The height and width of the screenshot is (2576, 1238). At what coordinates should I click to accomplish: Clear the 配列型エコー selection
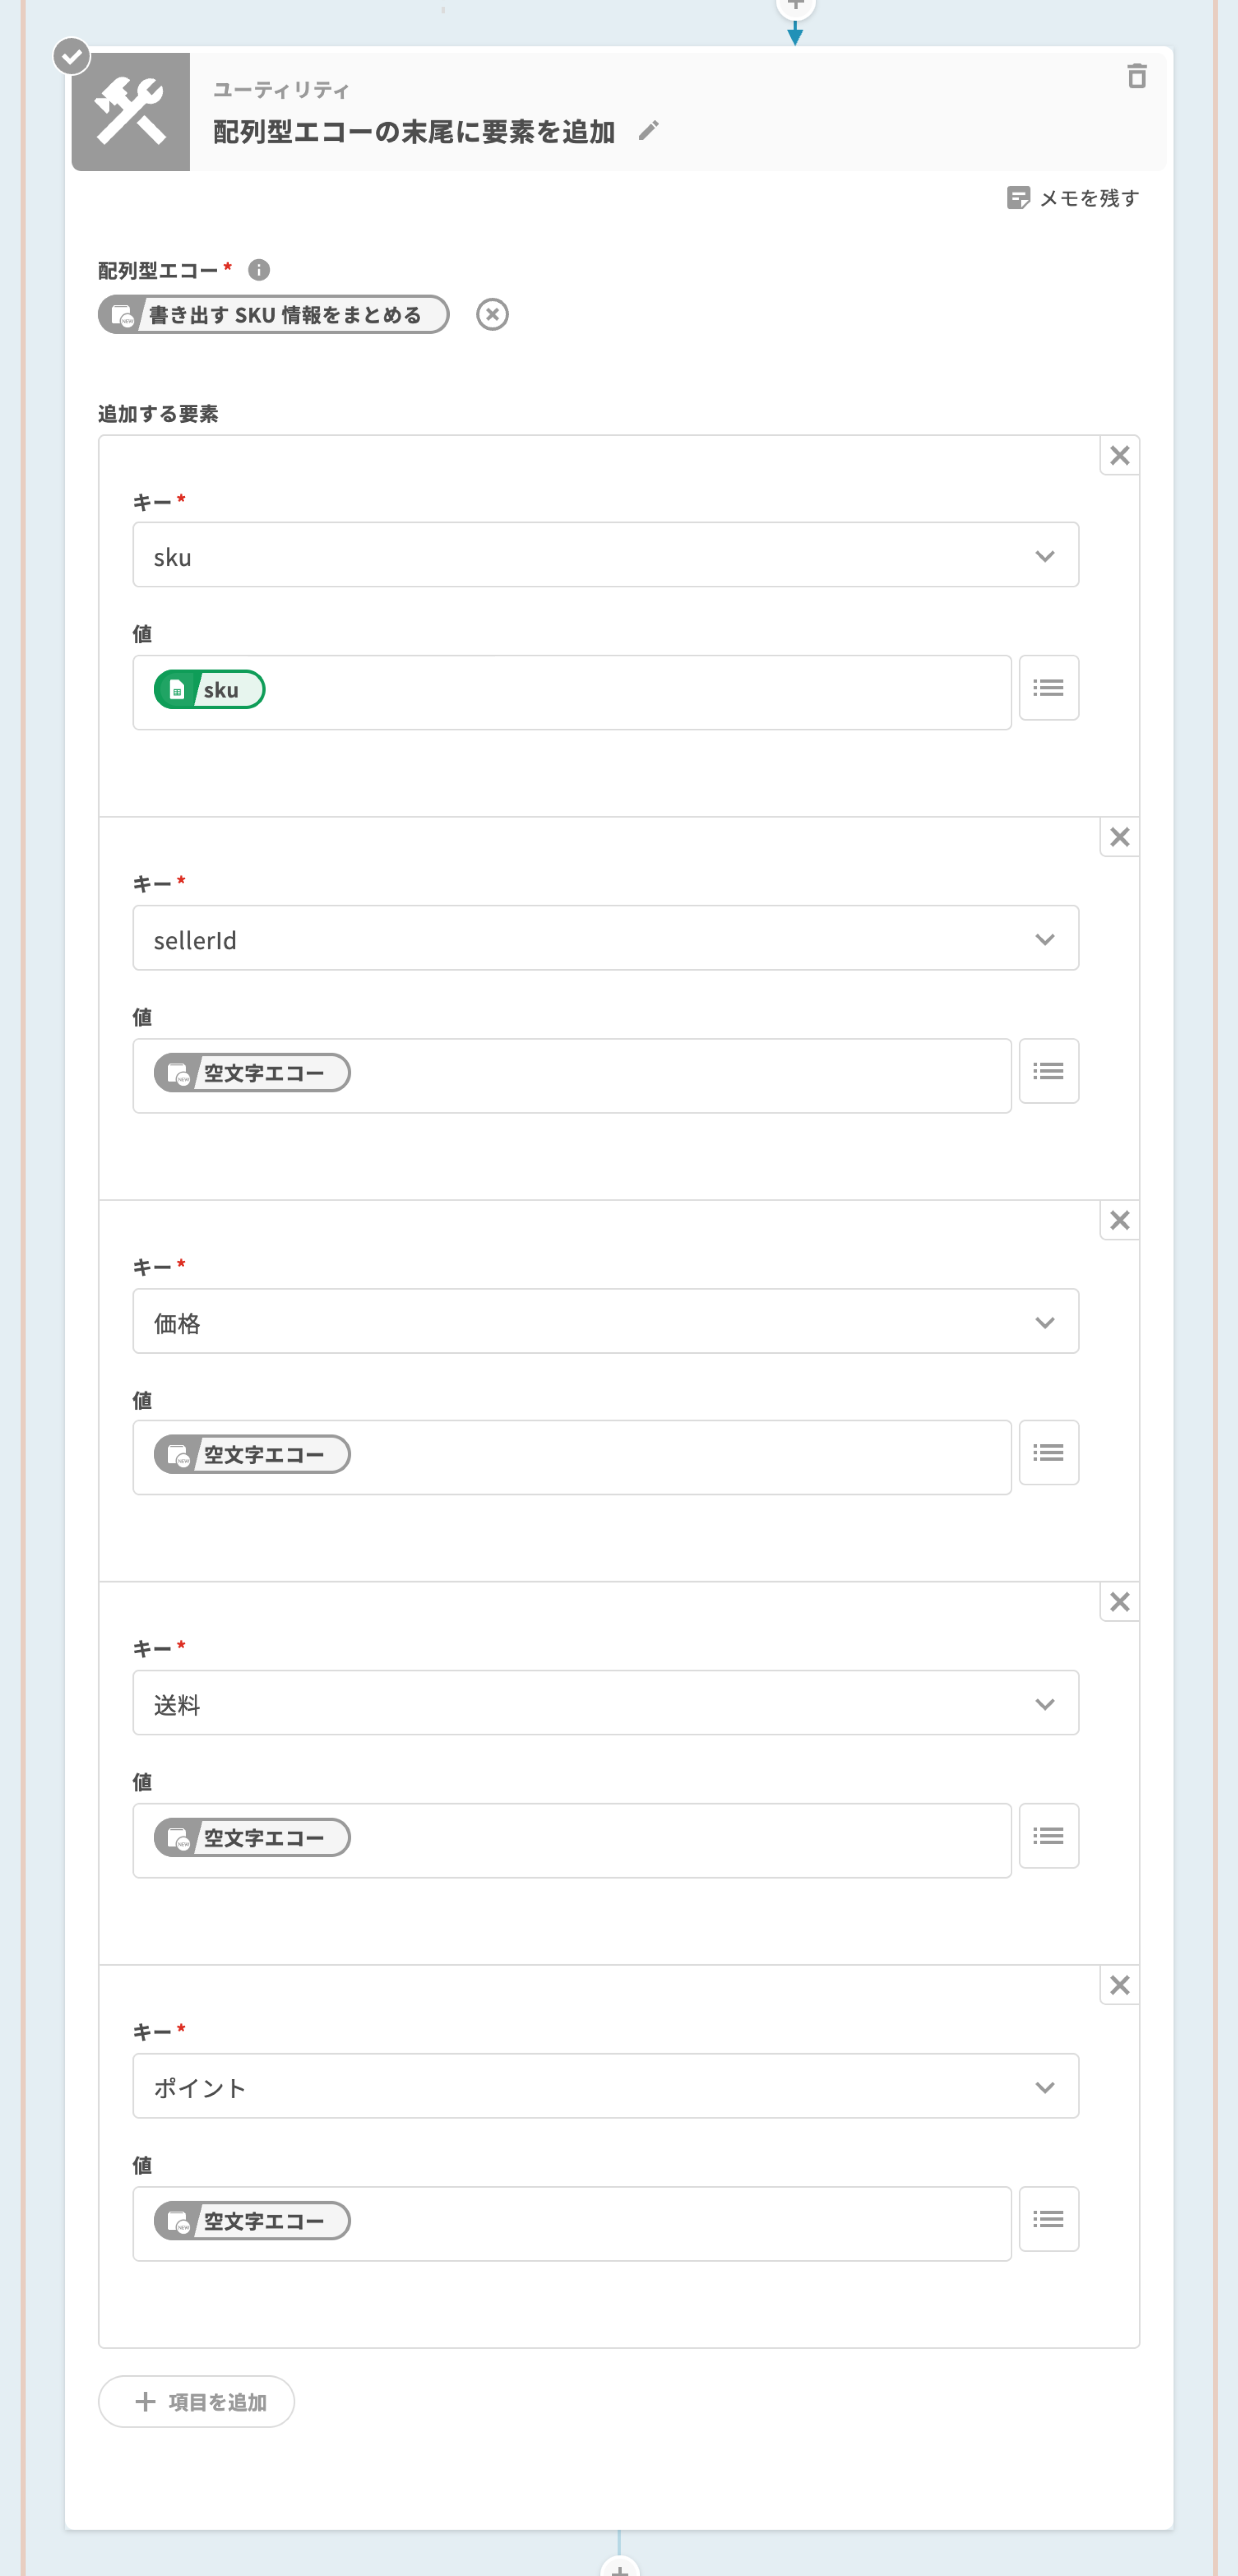click(x=491, y=315)
